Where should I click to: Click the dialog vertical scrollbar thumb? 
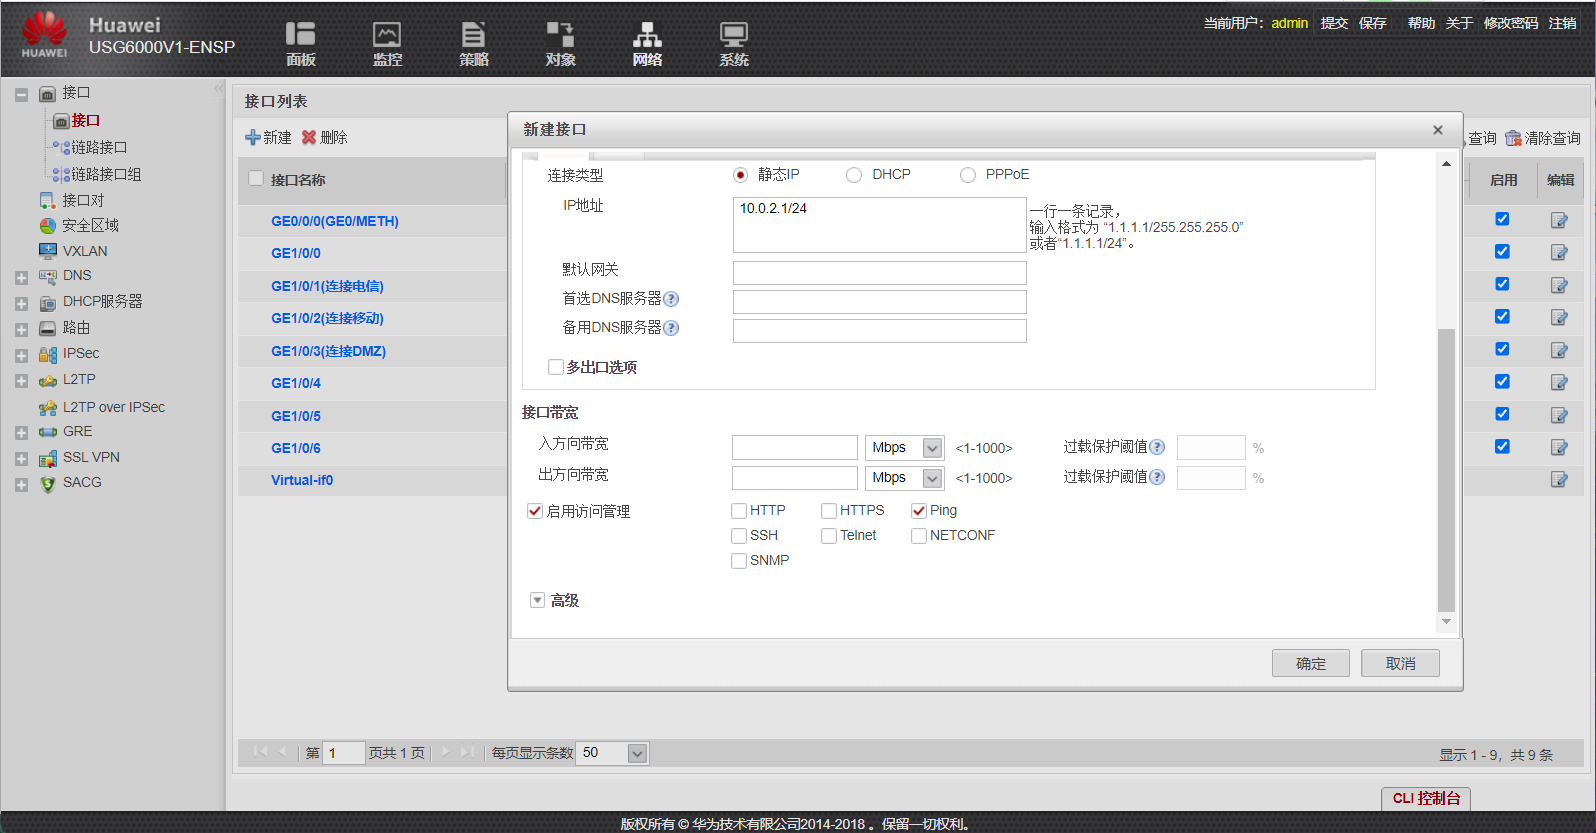coord(1446,470)
